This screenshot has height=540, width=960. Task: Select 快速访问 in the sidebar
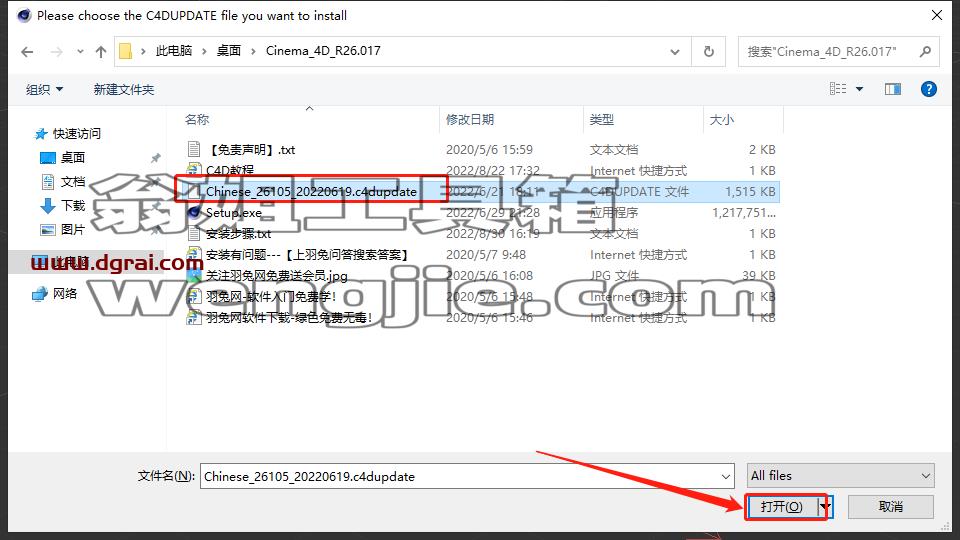point(77,133)
